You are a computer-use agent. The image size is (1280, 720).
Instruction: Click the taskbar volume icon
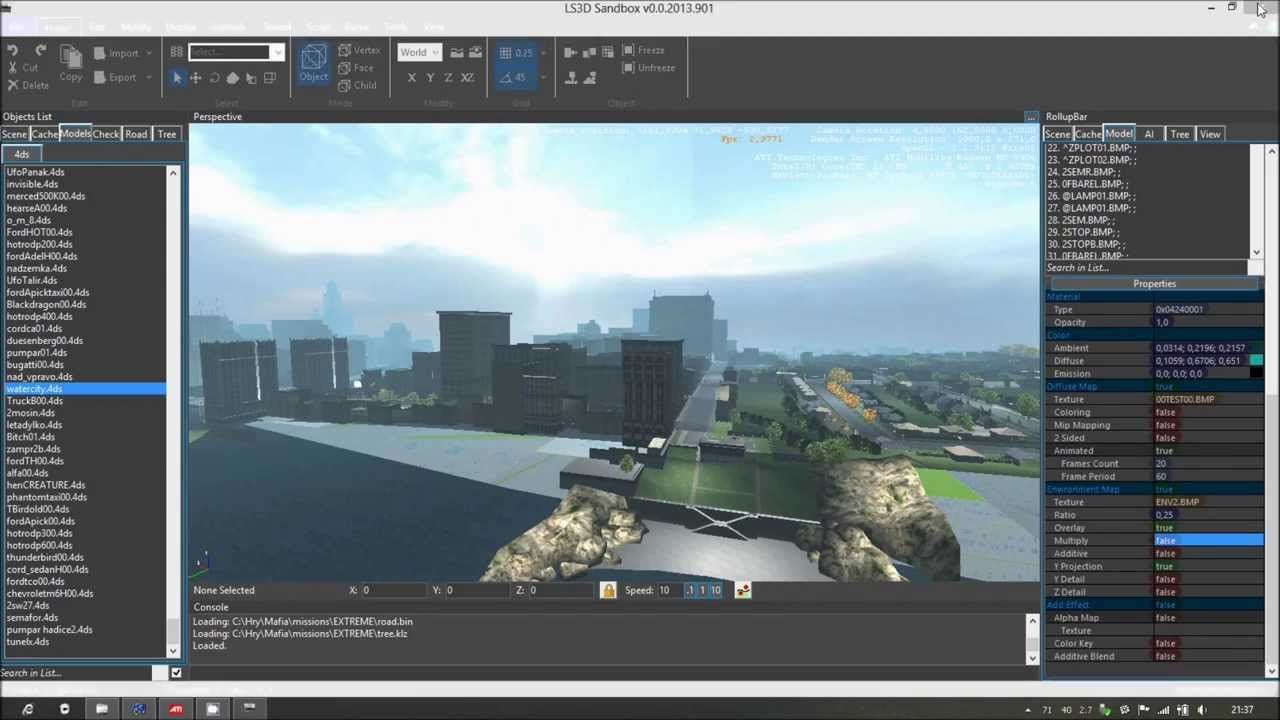(1201, 710)
